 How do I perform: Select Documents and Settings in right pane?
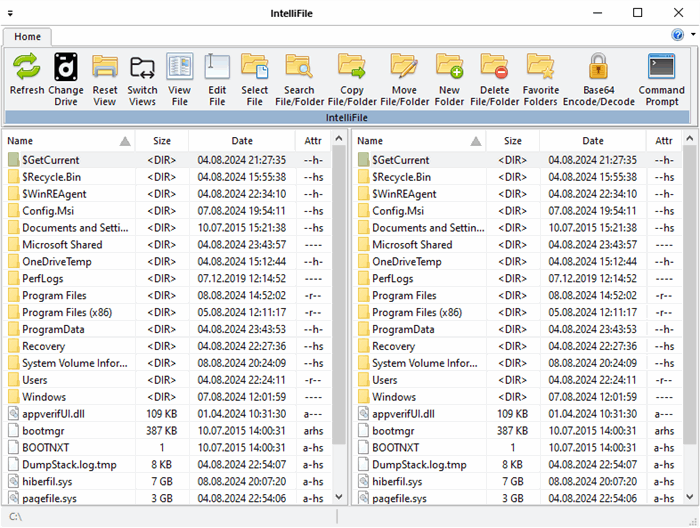coord(428,228)
